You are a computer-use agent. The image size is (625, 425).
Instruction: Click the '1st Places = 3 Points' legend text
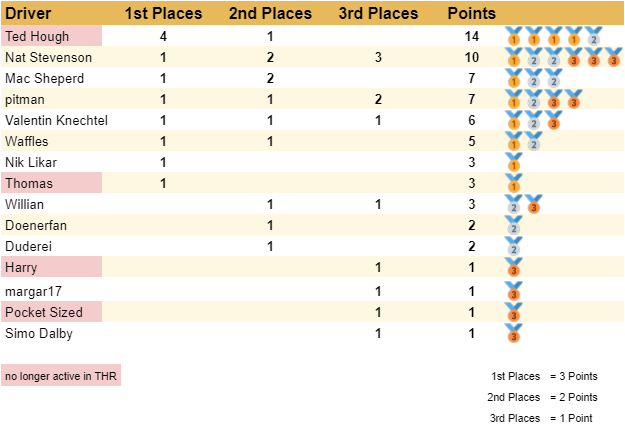point(544,376)
